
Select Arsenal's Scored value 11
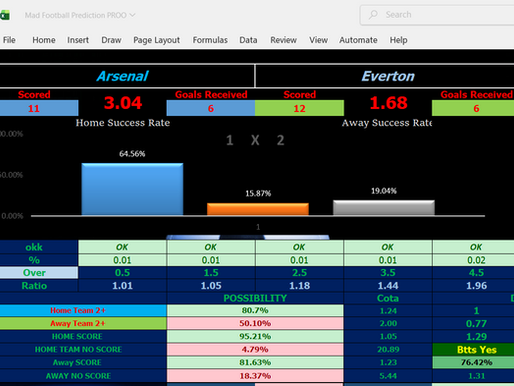point(39,108)
